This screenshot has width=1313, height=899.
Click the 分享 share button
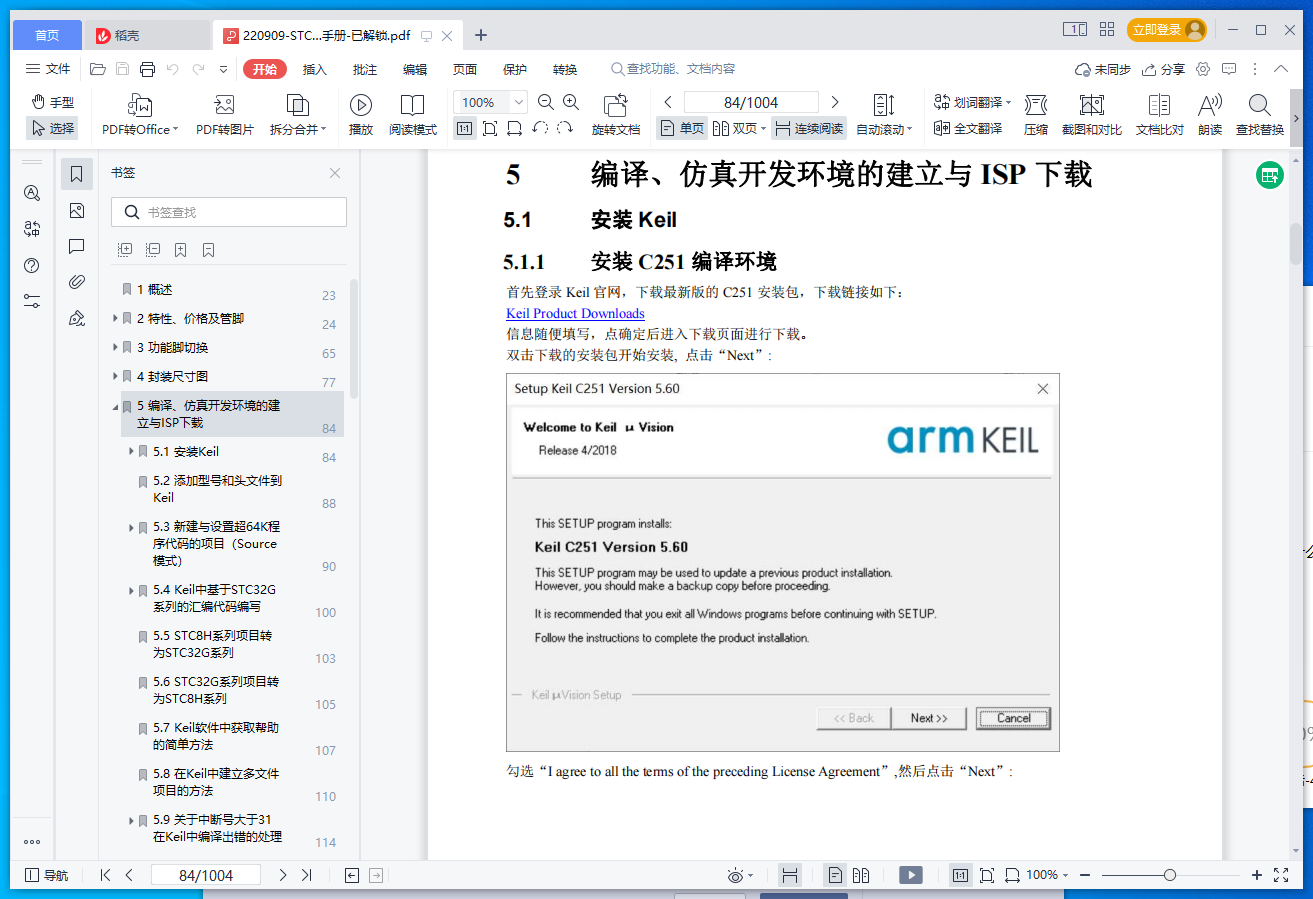pos(1163,69)
